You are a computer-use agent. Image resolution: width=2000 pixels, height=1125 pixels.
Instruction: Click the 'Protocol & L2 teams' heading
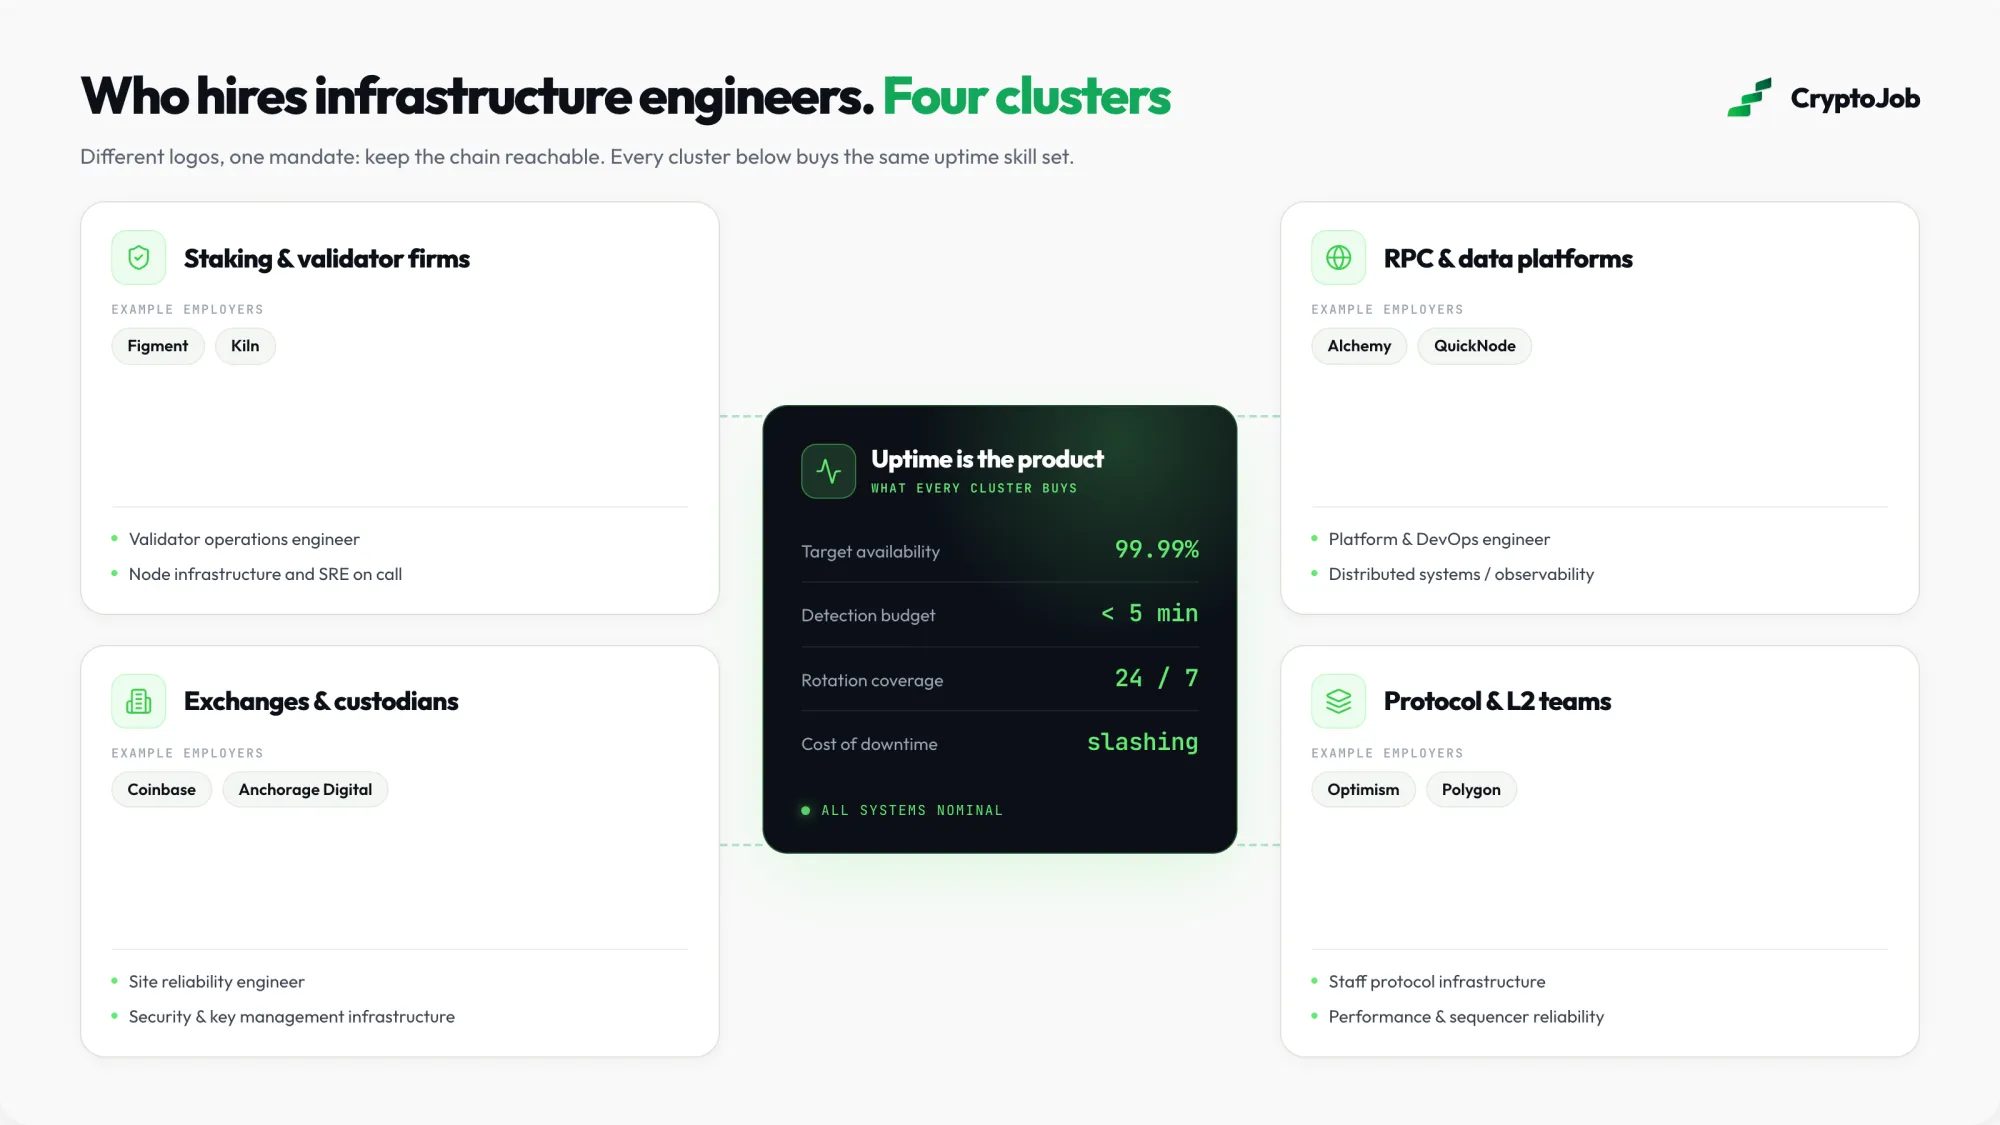point(1497,701)
